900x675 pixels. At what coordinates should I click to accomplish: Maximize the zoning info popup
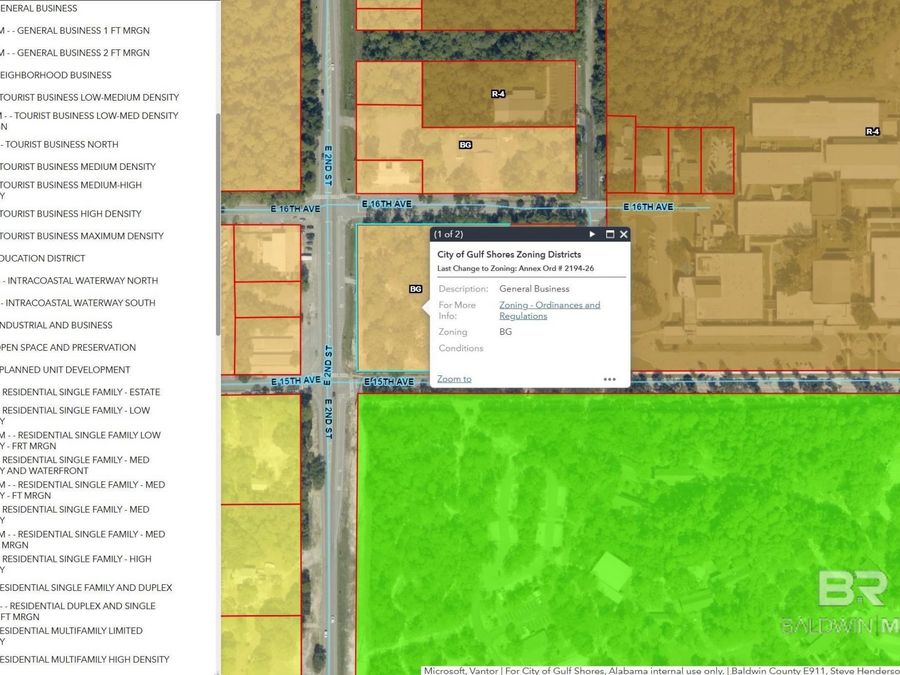pyautogui.click(x=609, y=234)
